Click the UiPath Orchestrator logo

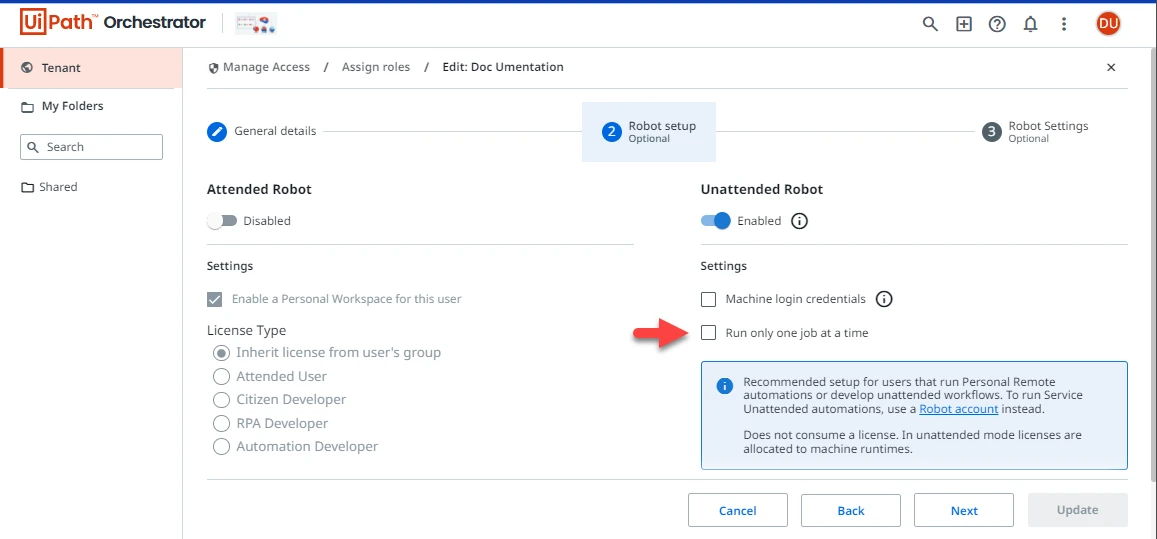[x=113, y=23]
